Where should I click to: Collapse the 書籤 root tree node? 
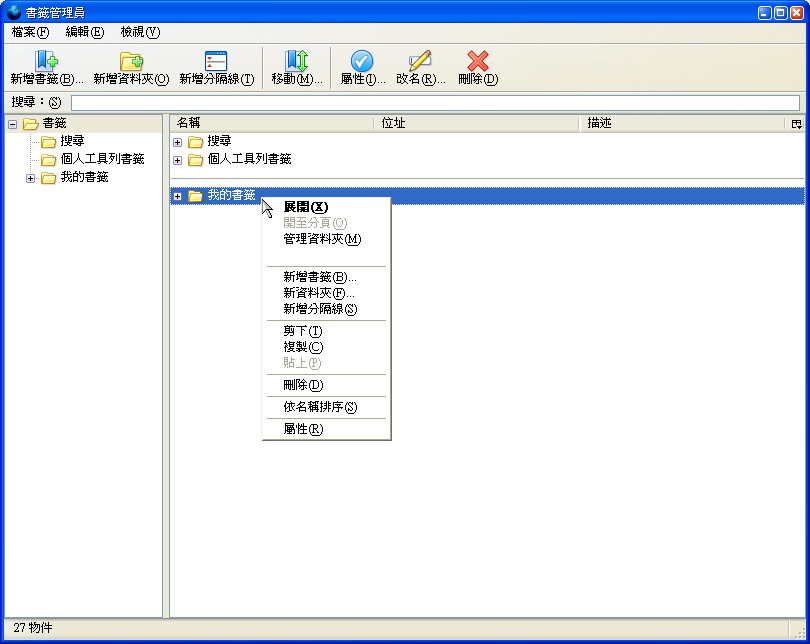[x=13, y=124]
